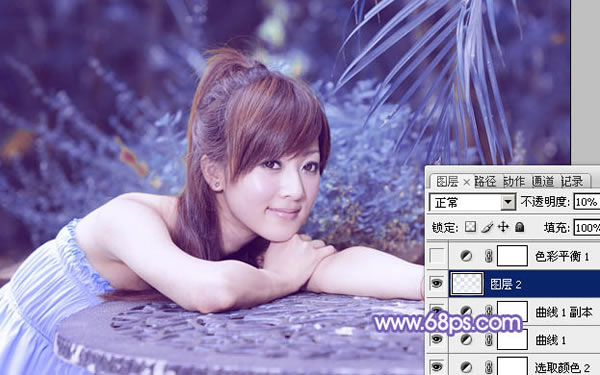Click the lock position move icon
Viewport: 600px width, 375px height.
tap(503, 227)
